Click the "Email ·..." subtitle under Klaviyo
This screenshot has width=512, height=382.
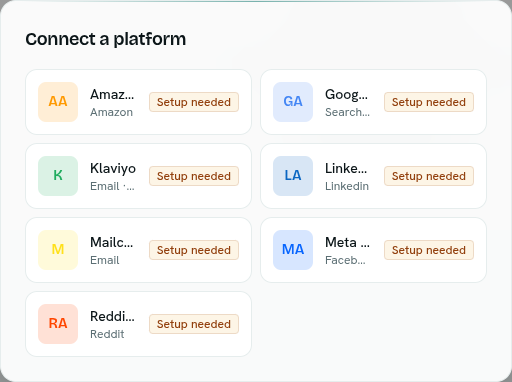point(113,186)
